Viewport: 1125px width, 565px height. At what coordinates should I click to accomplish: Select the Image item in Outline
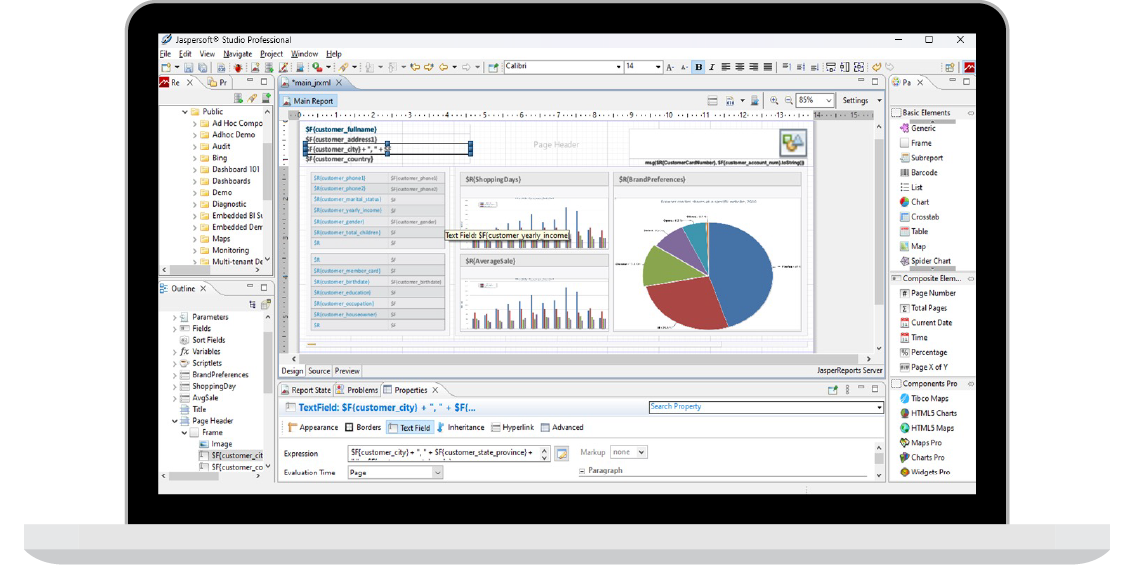(215, 444)
